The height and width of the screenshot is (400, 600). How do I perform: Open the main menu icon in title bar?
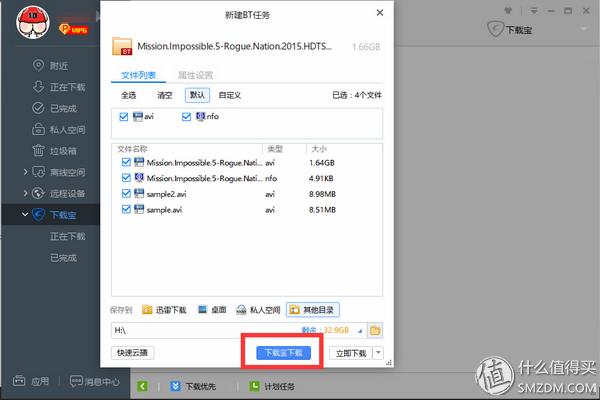tap(534, 11)
